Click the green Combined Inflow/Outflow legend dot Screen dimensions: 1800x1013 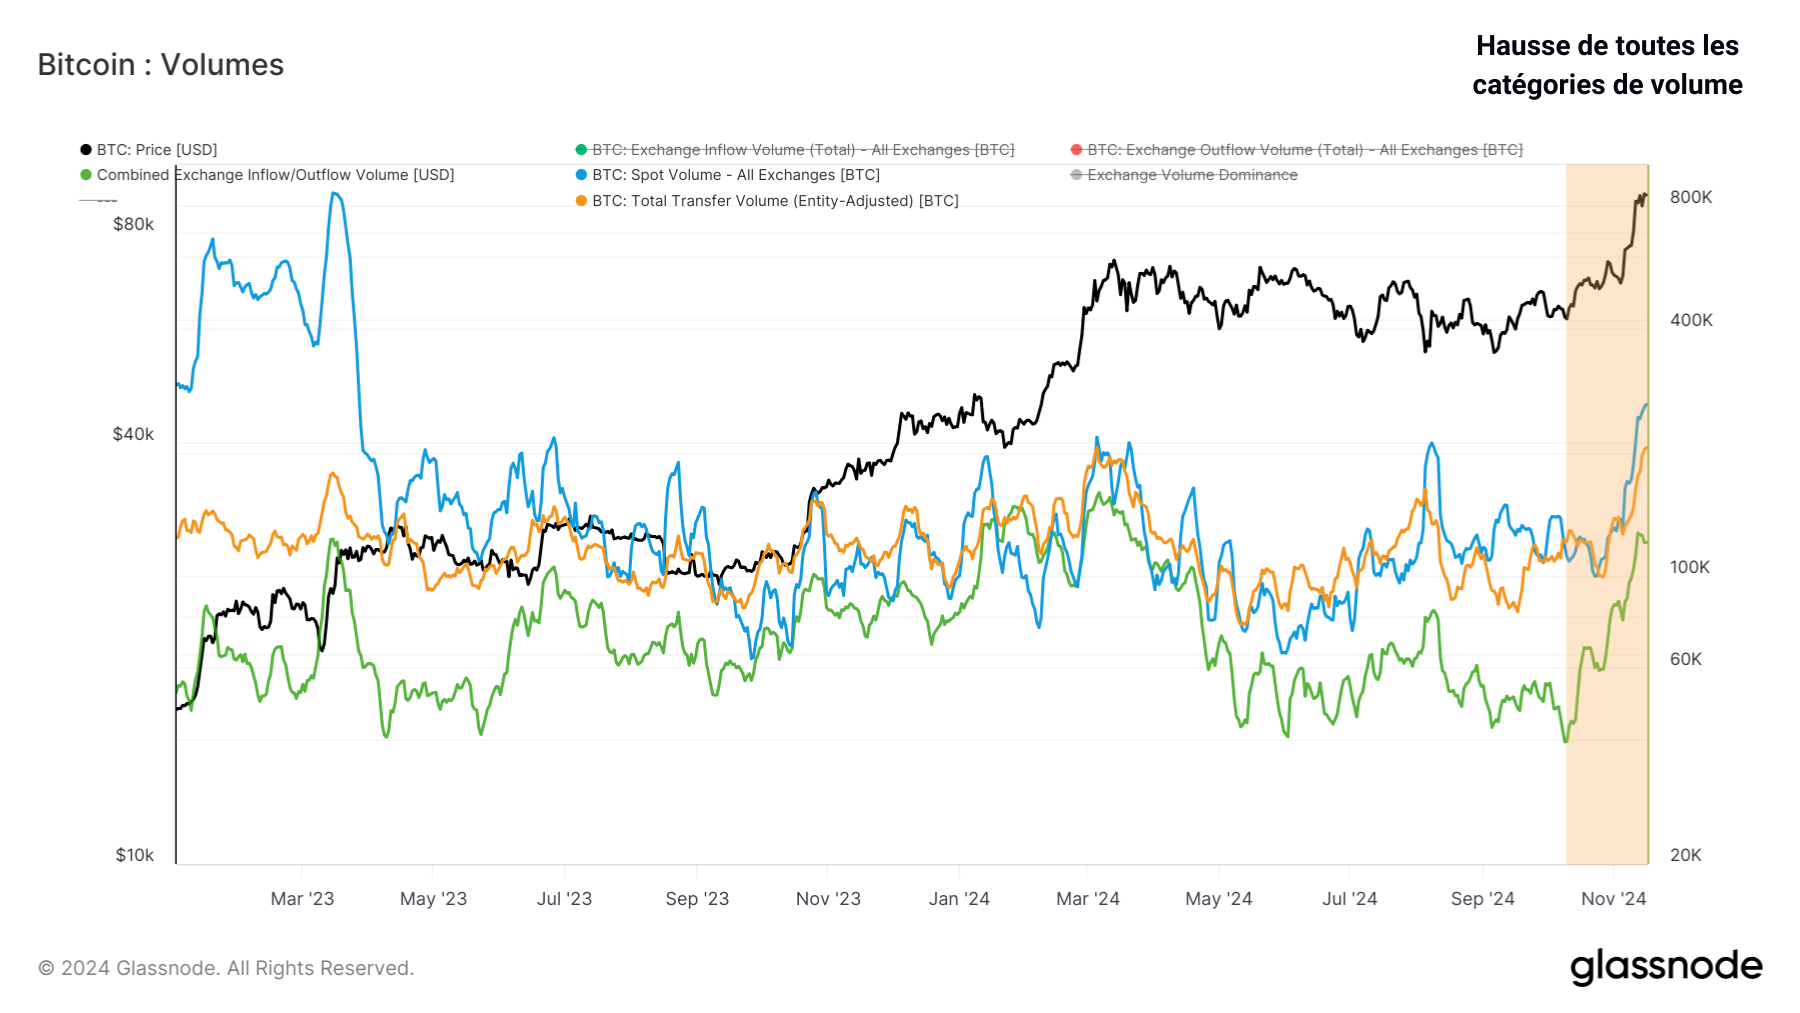point(86,175)
